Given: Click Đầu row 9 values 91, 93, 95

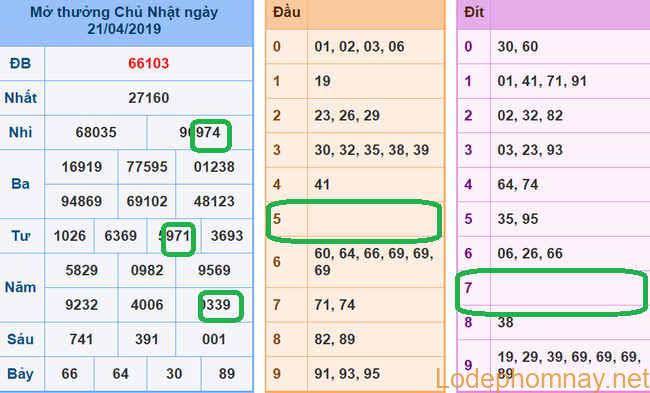Looking at the screenshot, I should click(347, 374).
